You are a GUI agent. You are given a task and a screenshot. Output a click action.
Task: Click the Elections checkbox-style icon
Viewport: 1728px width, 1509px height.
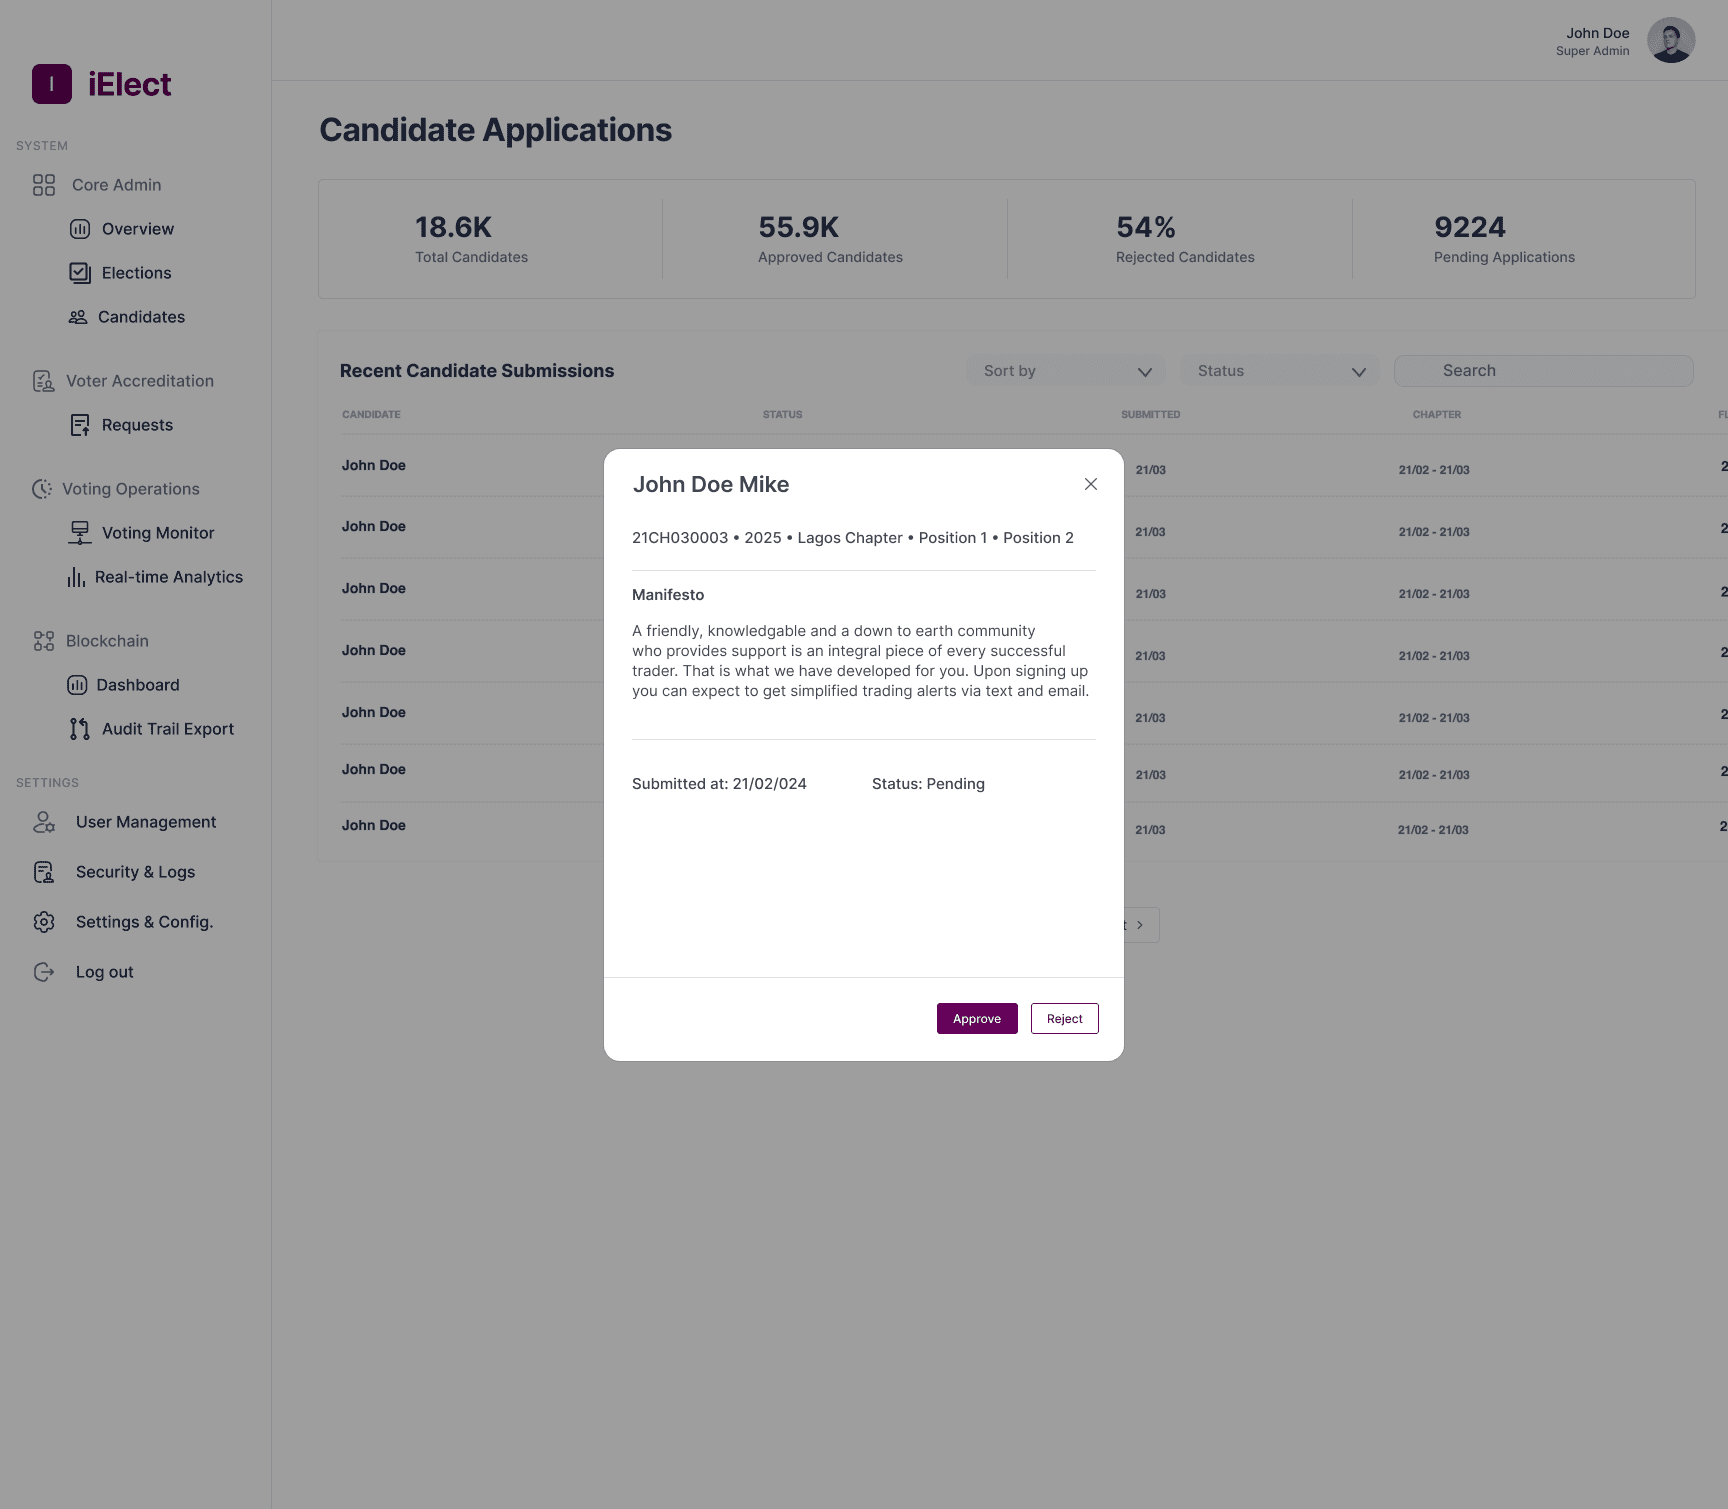point(80,273)
